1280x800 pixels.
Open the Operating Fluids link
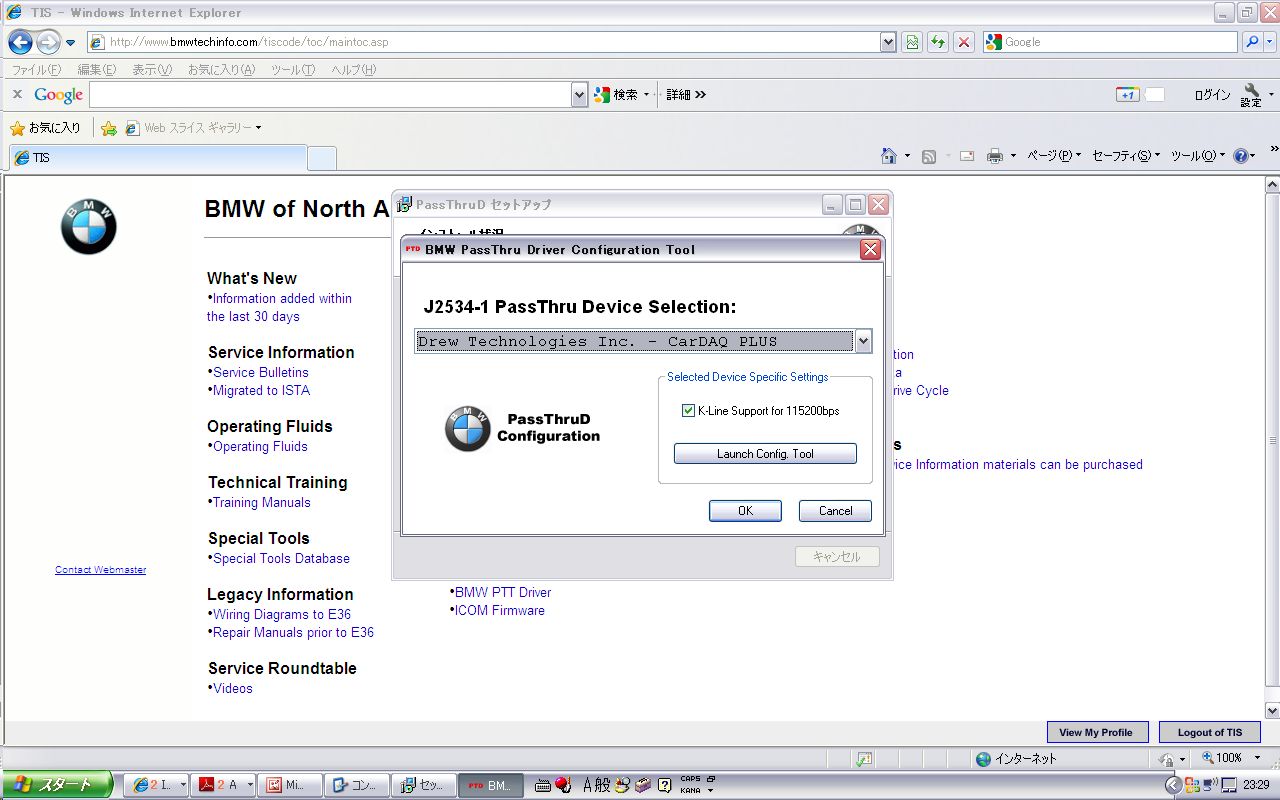pos(260,446)
